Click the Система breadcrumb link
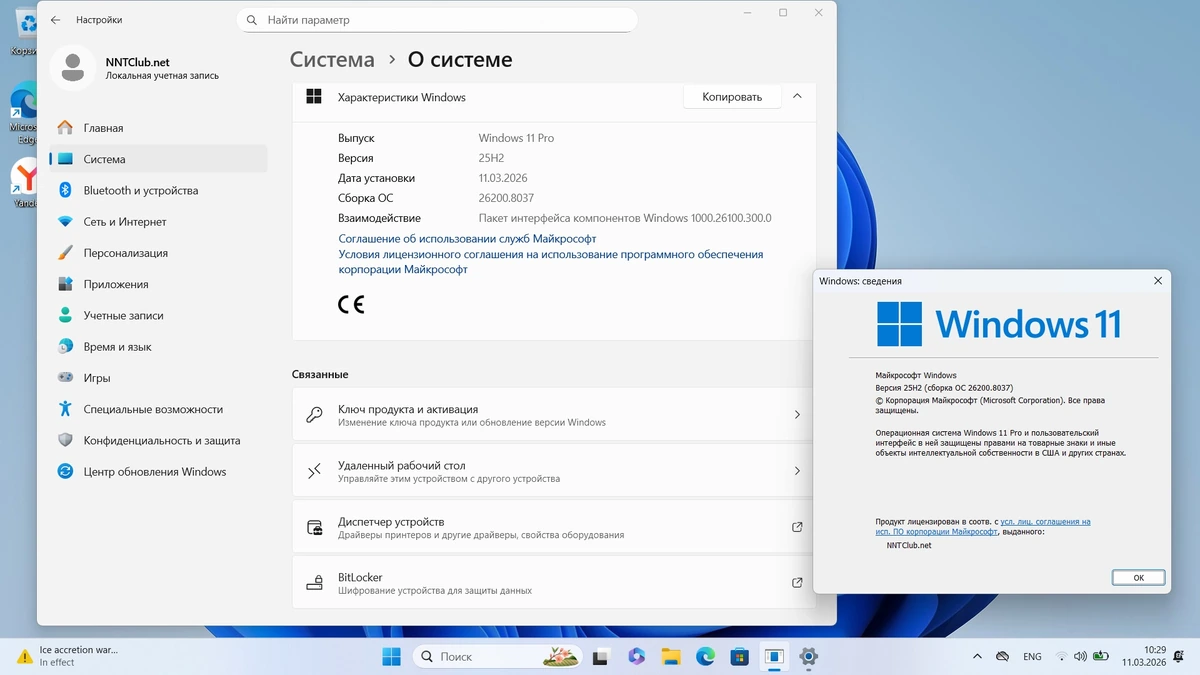This screenshot has width=1200, height=675. (332, 60)
